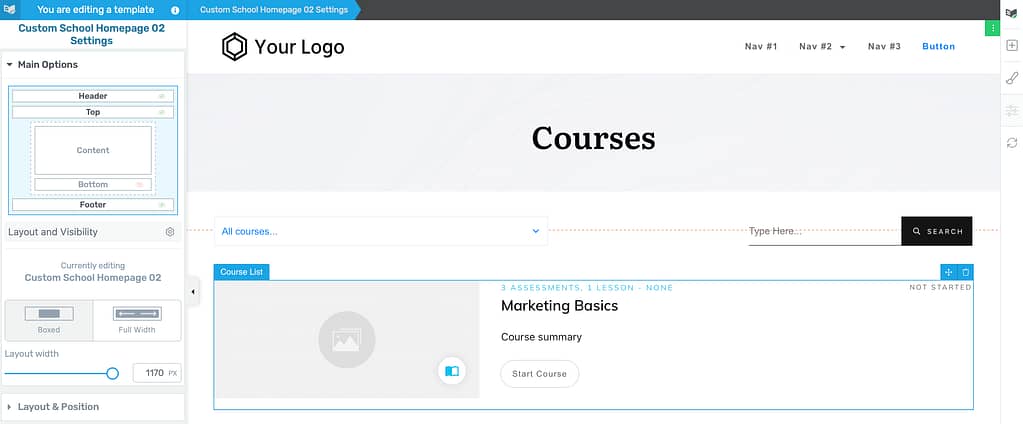Click the Layout width slider handle
The image size is (1023, 424).
[112, 373]
